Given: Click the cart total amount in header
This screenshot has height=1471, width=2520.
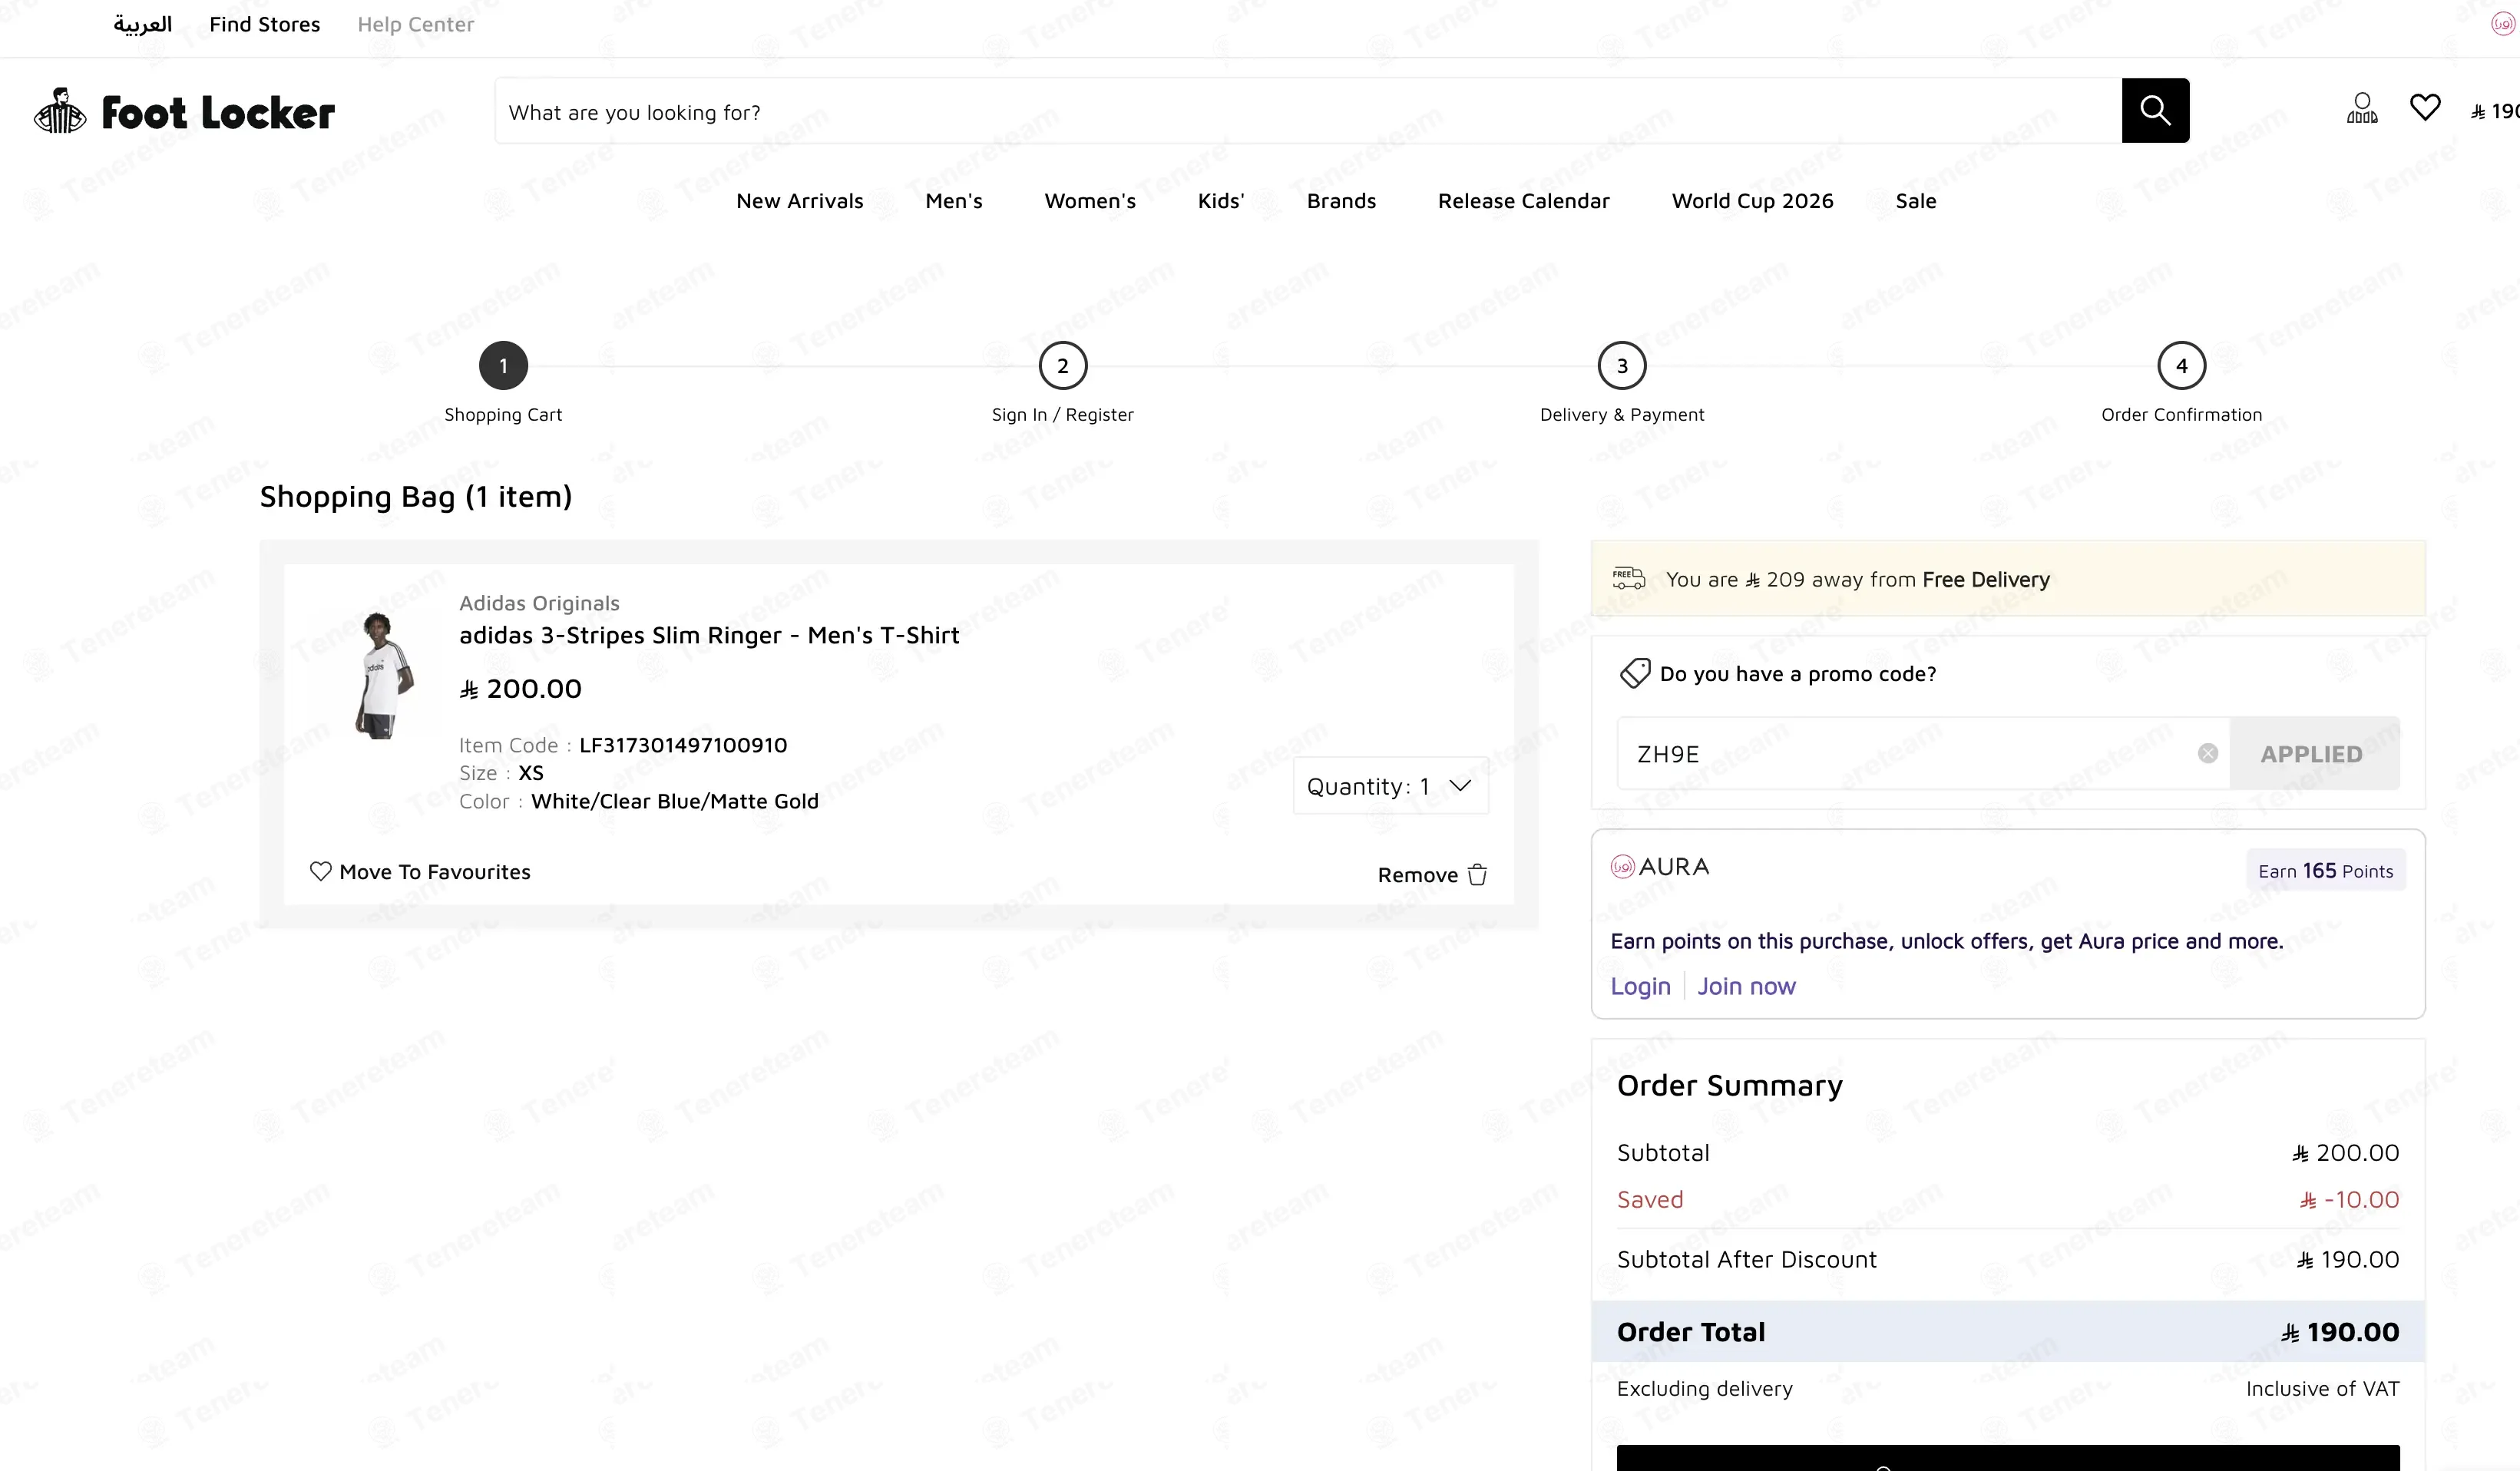Looking at the screenshot, I should (x=2494, y=111).
